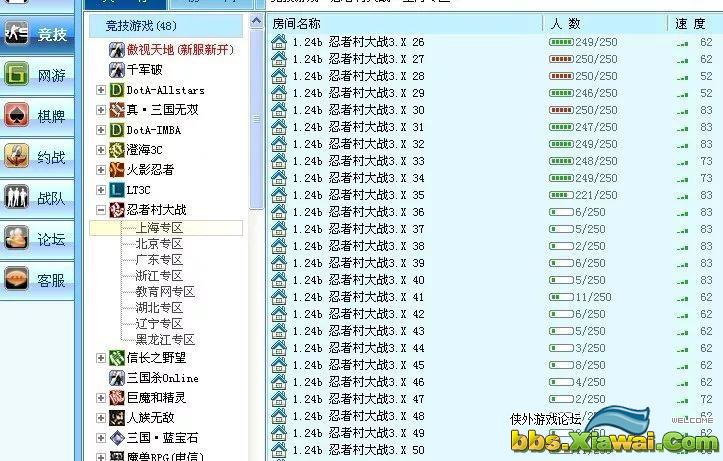Expand the 信长之野望 tree node
This screenshot has width=723, height=461.
pyautogui.click(x=101, y=358)
